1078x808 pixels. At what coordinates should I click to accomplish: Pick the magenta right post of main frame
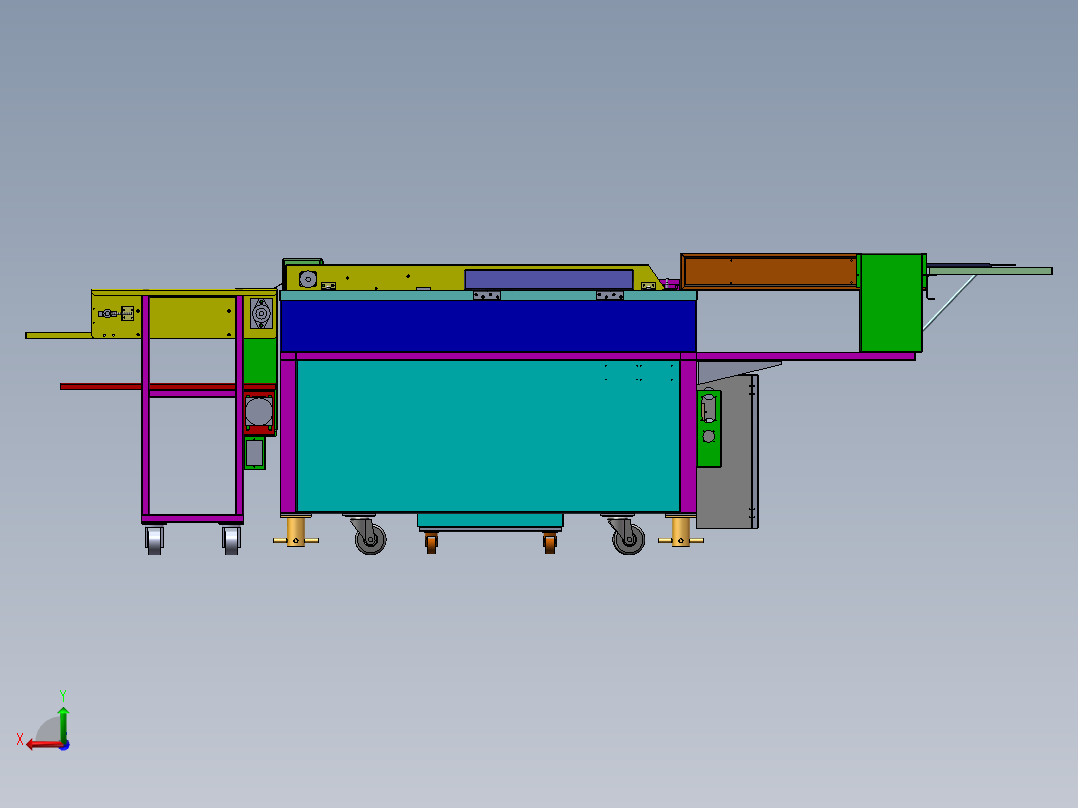(688, 436)
